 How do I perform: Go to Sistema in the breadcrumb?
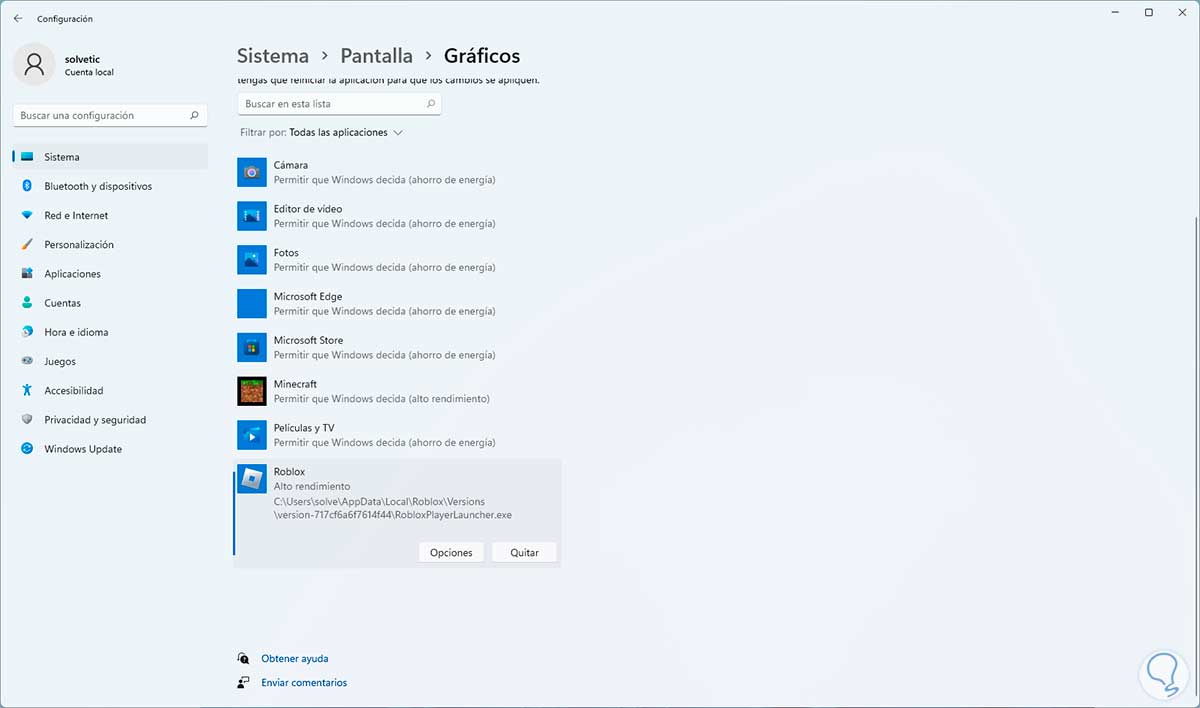(x=273, y=56)
